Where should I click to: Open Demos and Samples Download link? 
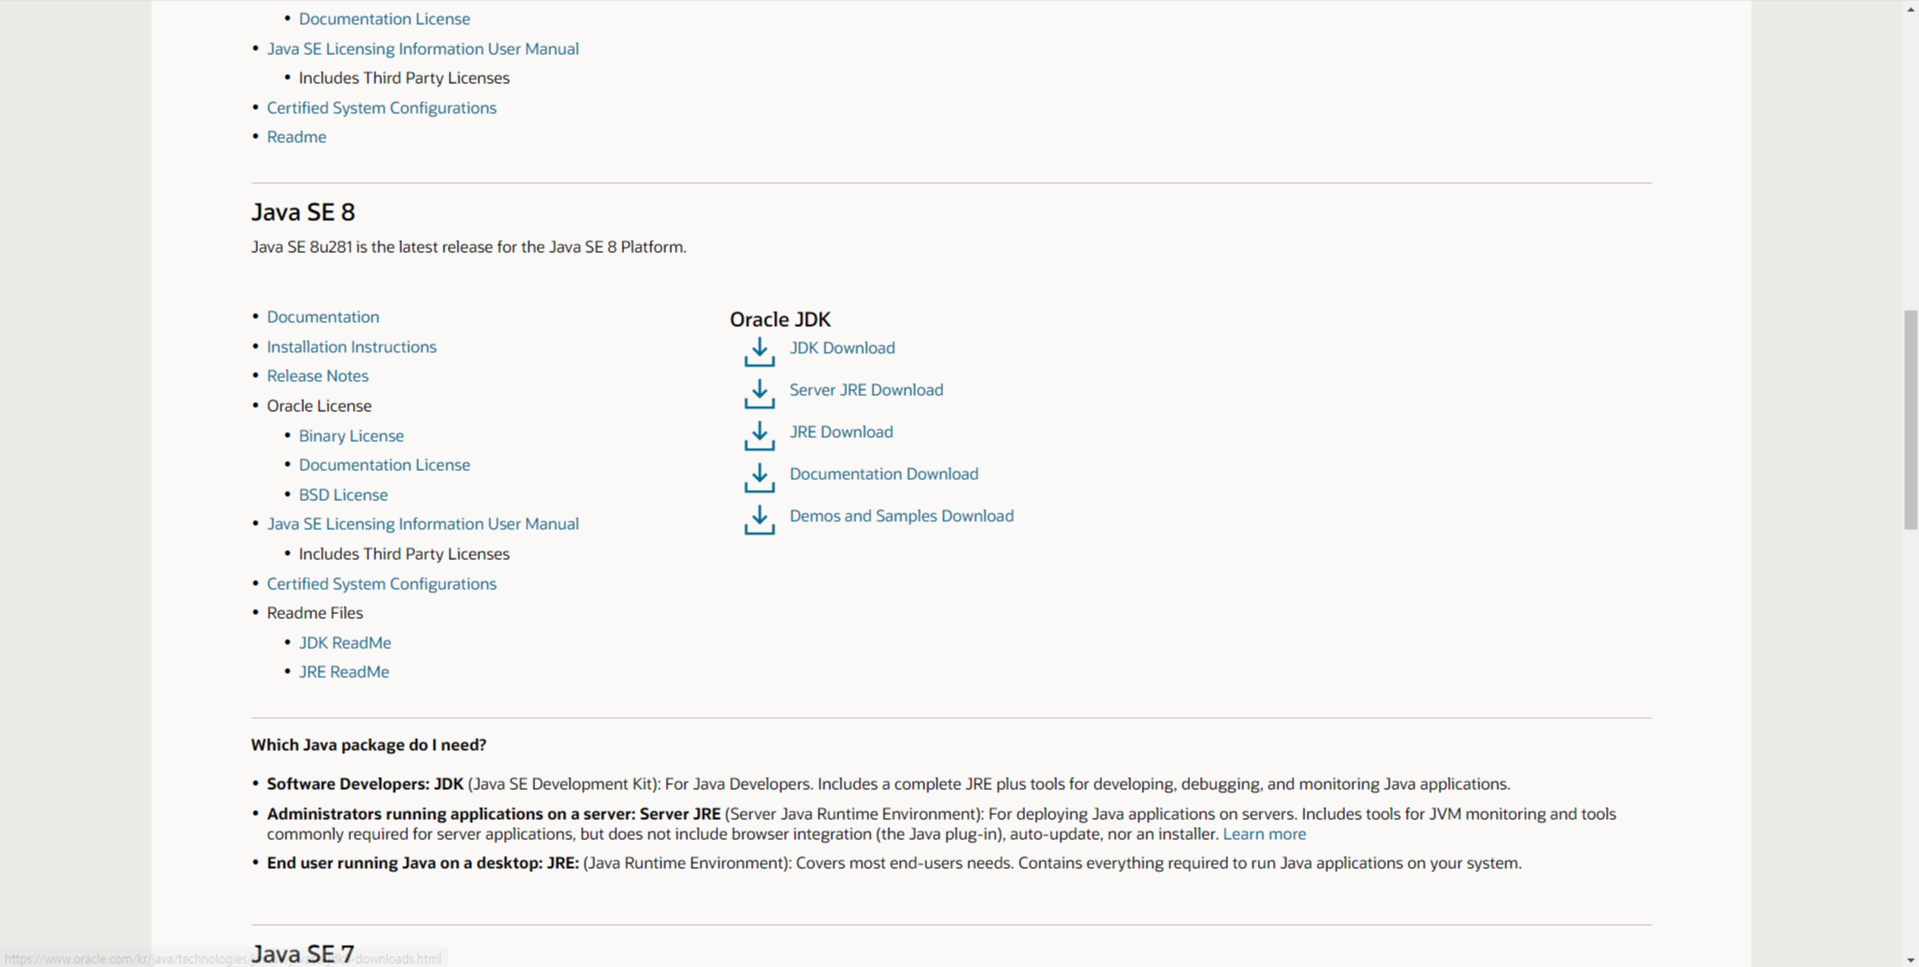tap(901, 516)
